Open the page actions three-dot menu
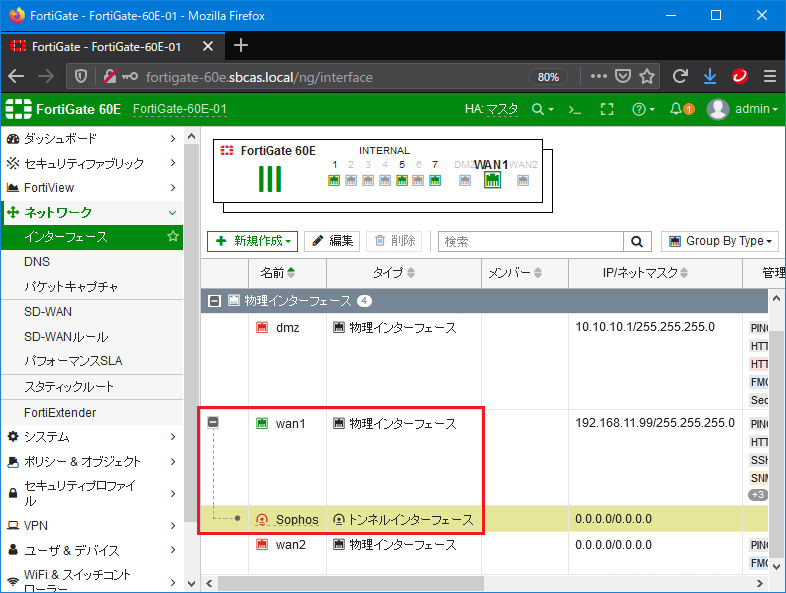This screenshot has height=593, width=786. click(x=599, y=77)
